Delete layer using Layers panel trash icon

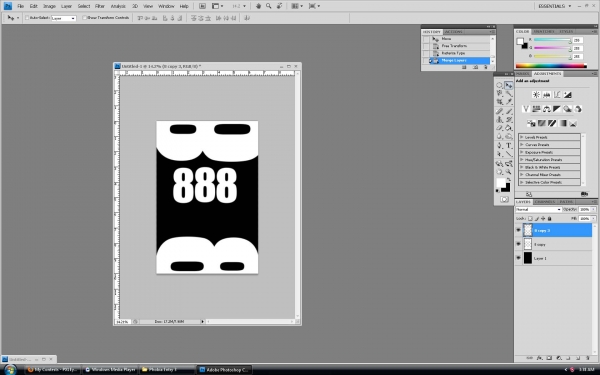click(587, 358)
